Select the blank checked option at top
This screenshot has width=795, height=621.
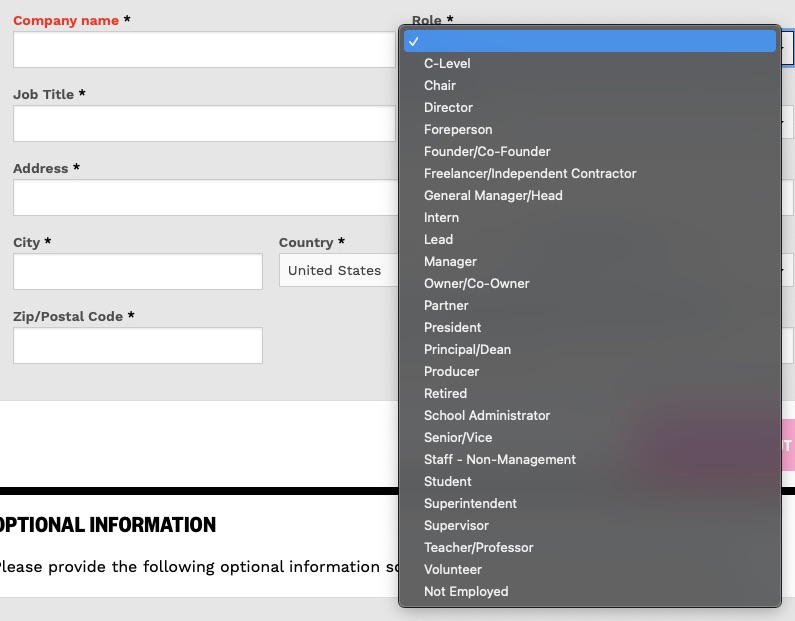590,41
